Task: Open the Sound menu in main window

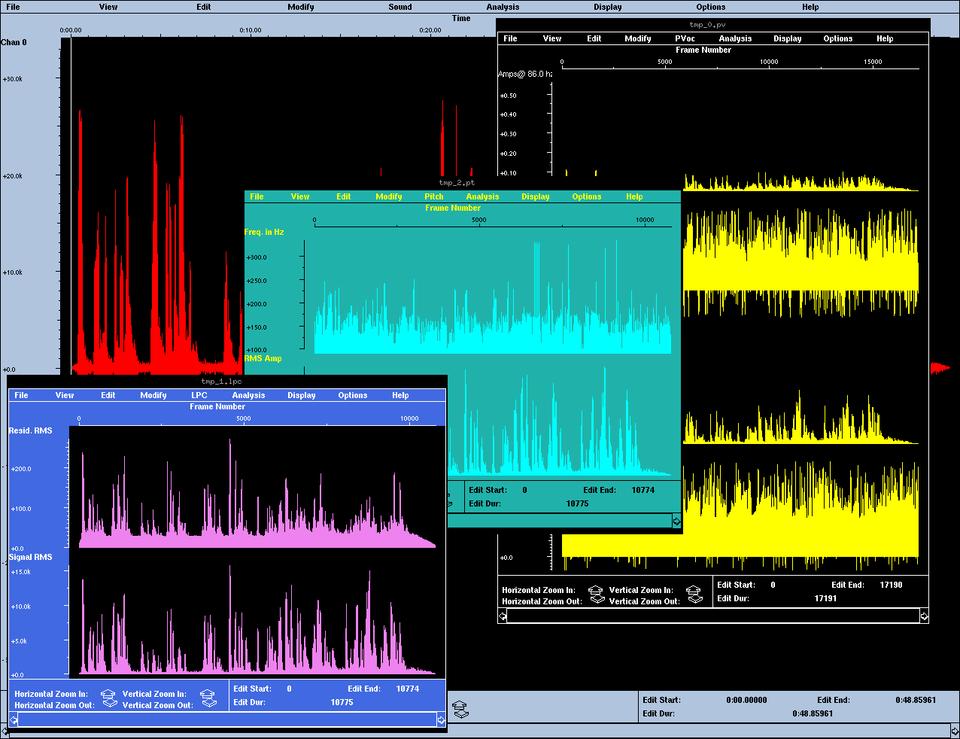Action: (400, 7)
